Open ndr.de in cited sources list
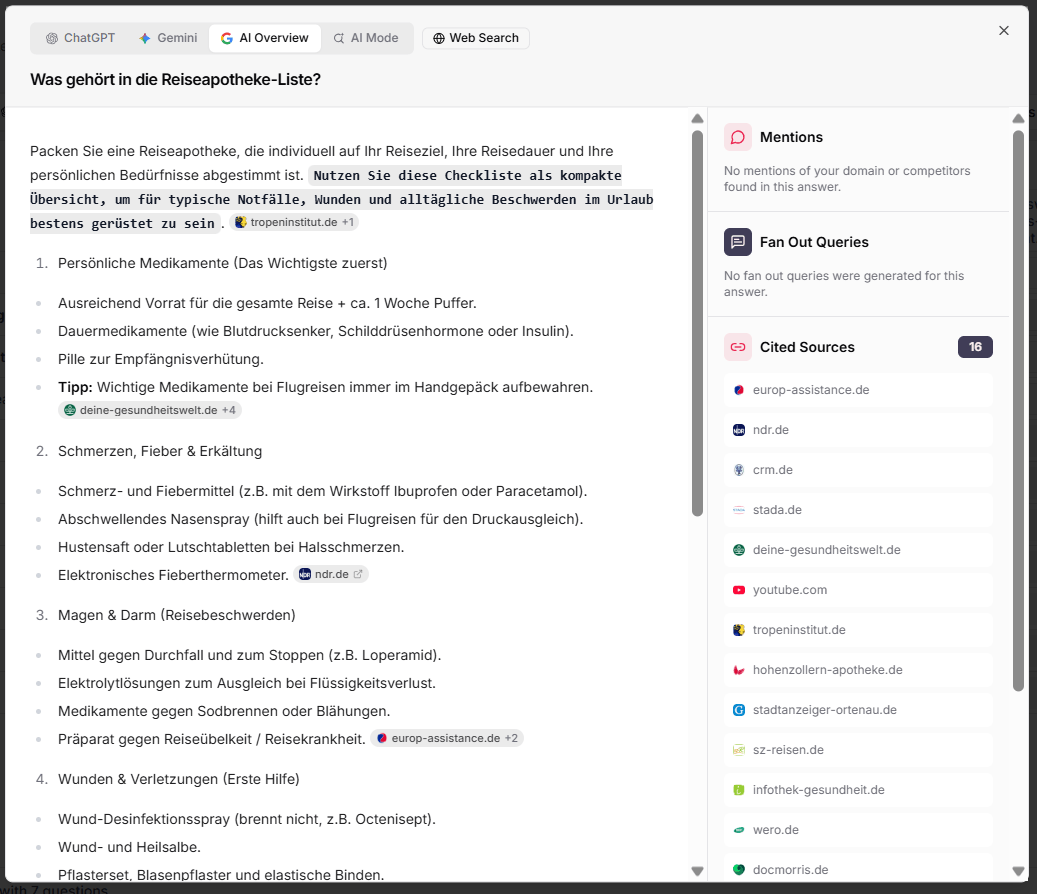 pyautogui.click(x=858, y=430)
